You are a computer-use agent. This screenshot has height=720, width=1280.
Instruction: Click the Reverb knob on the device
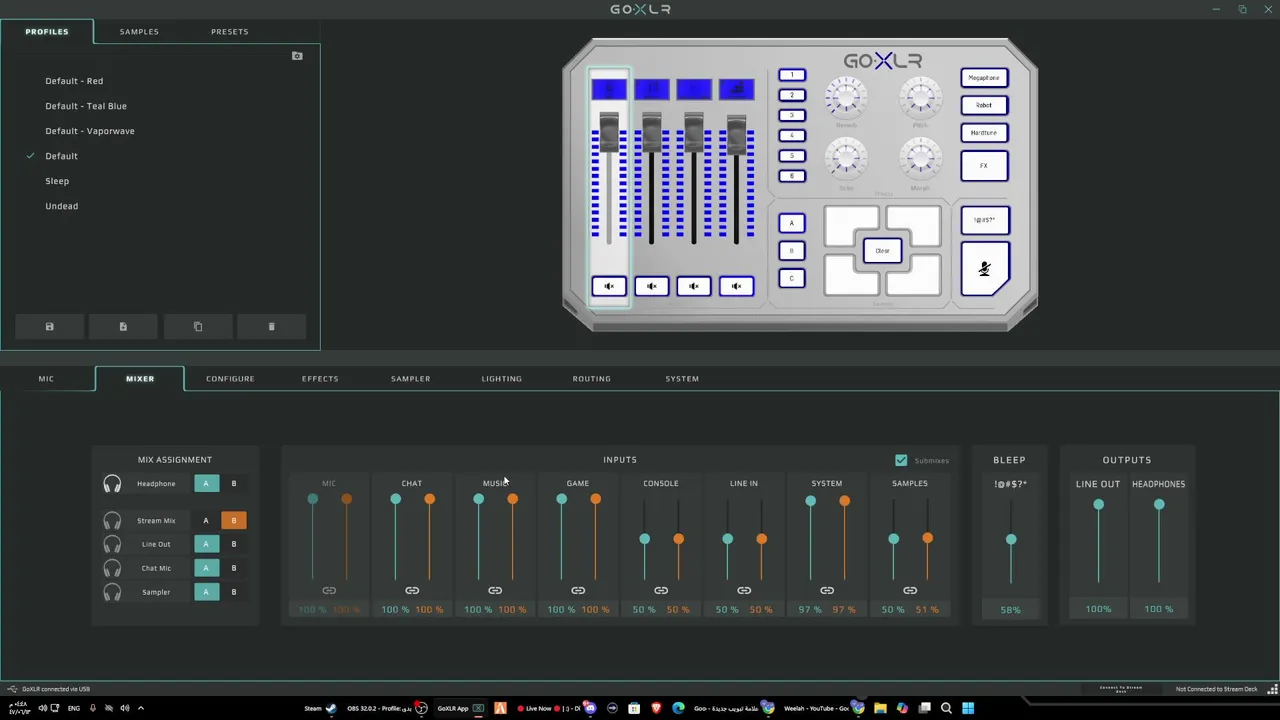846,98
